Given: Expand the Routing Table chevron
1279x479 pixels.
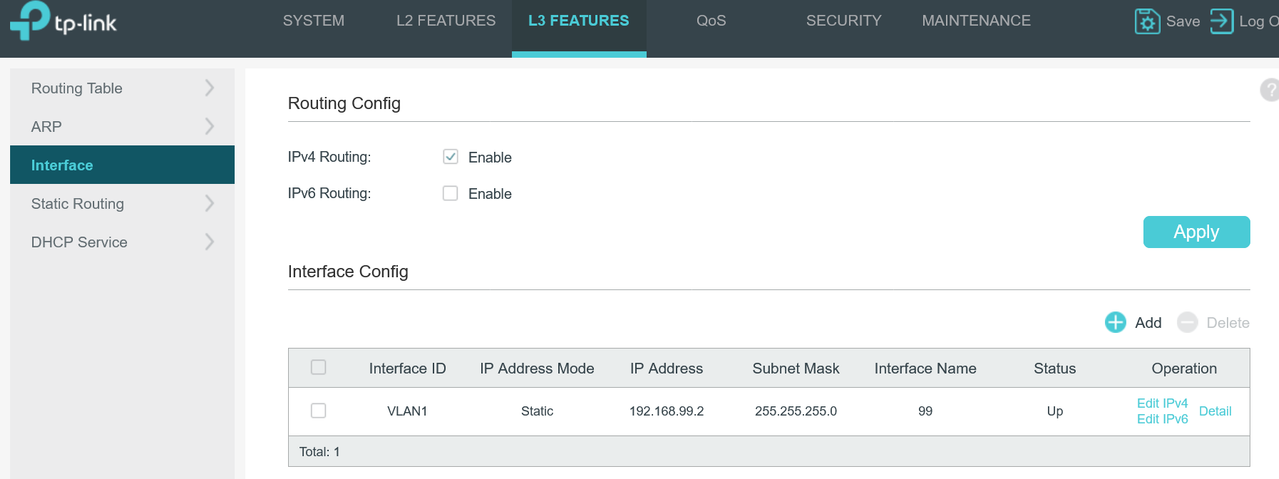Looking at the screenshot, I should point(209,88).
